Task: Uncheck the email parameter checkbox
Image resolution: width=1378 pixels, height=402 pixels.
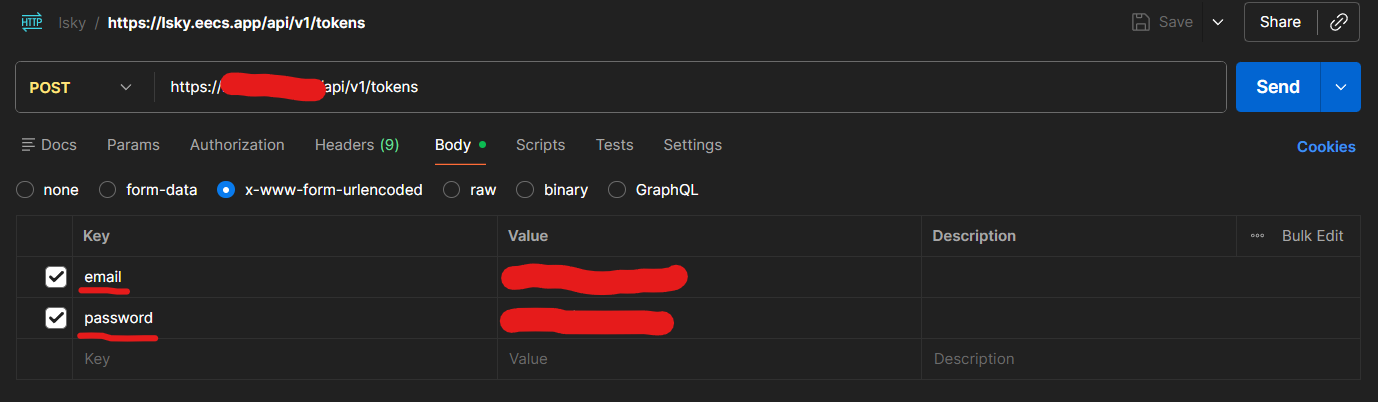Action: (x=56, y=277)
